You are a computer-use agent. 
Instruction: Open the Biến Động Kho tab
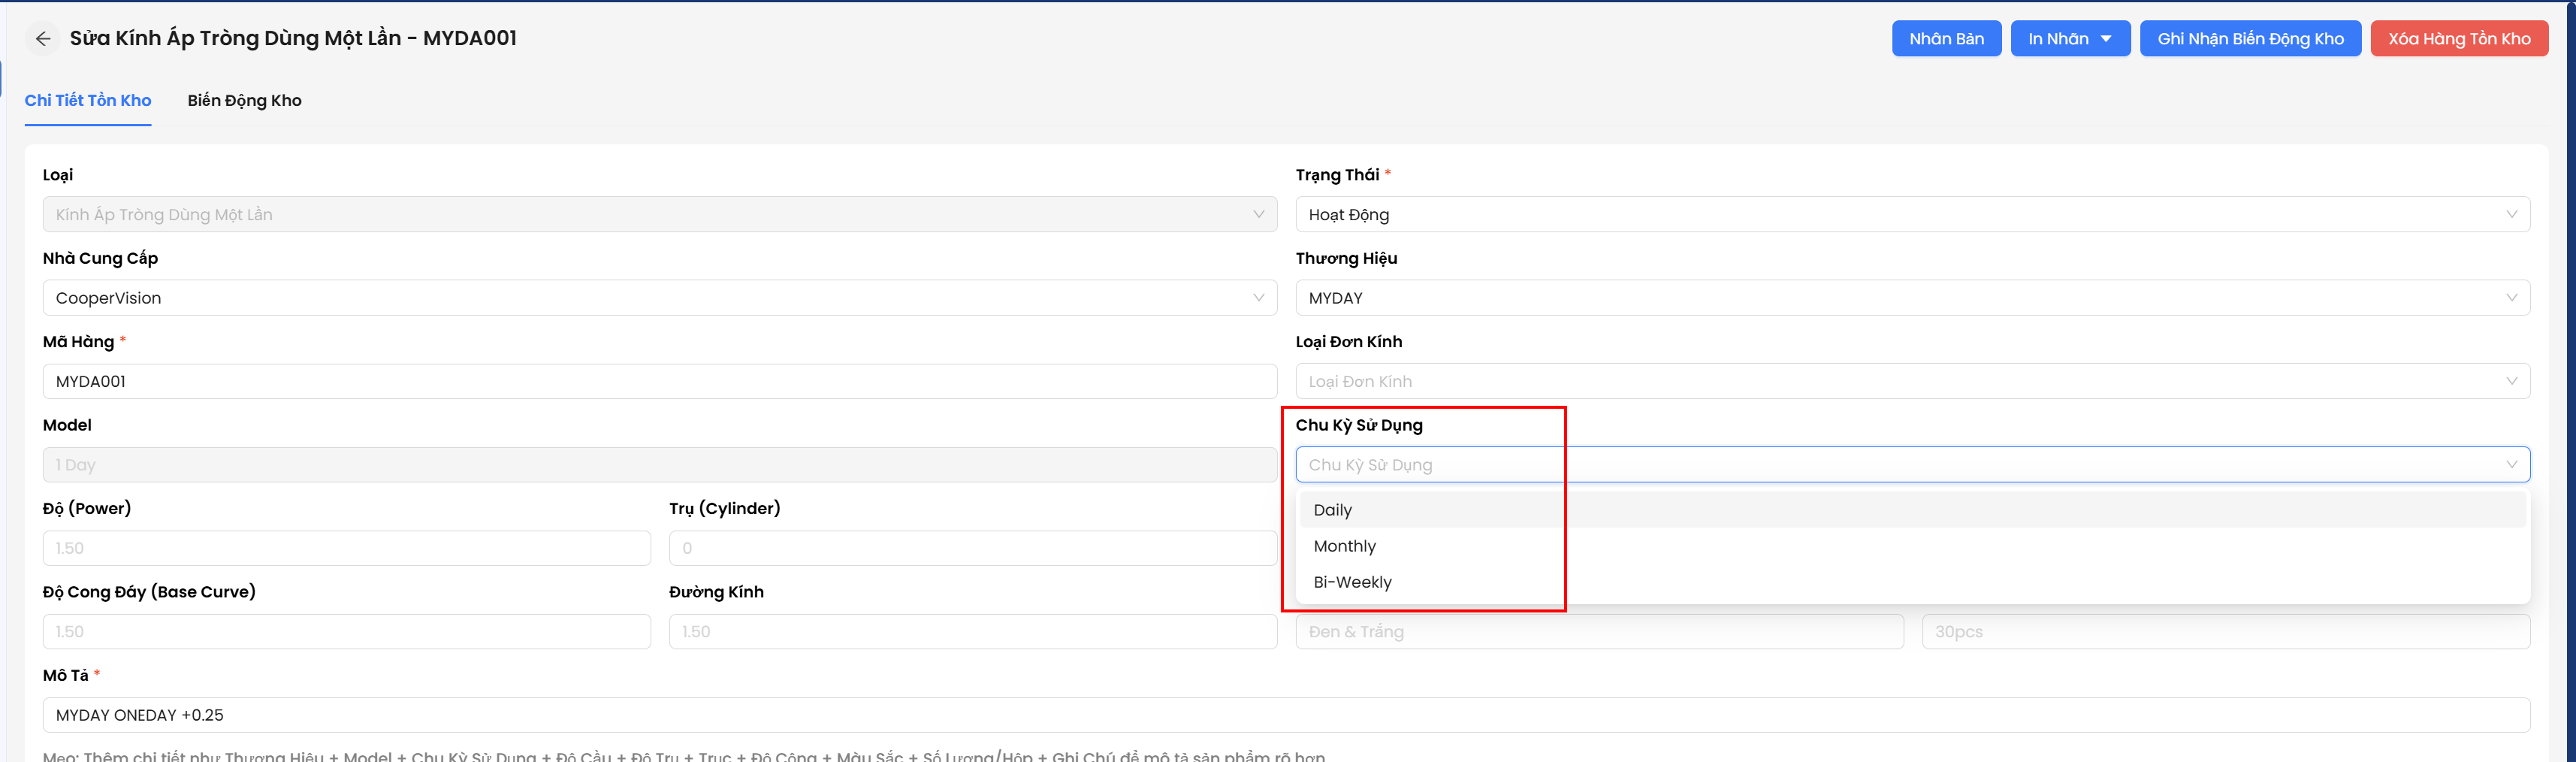point(244,100)
